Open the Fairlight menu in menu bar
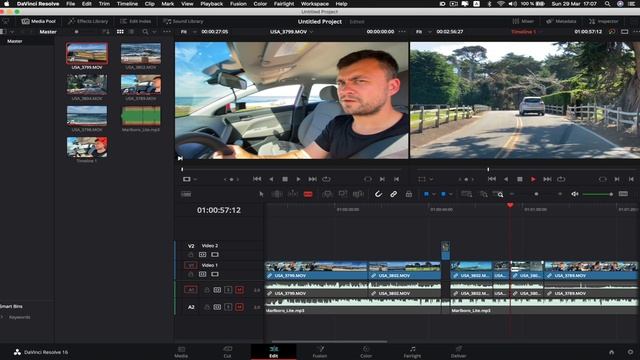The image size is (640, 360). point(284,4)
